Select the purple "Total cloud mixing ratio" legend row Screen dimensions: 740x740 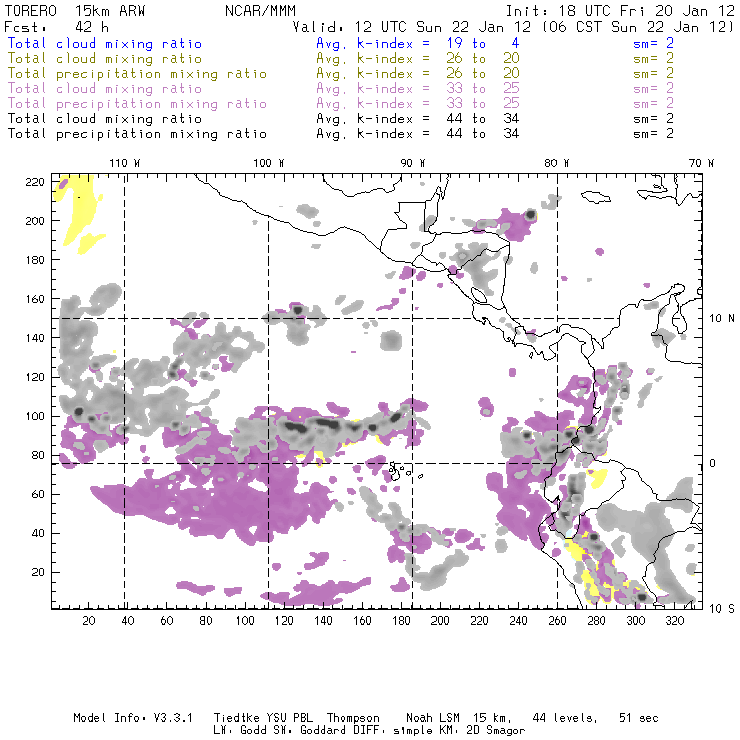105,89
